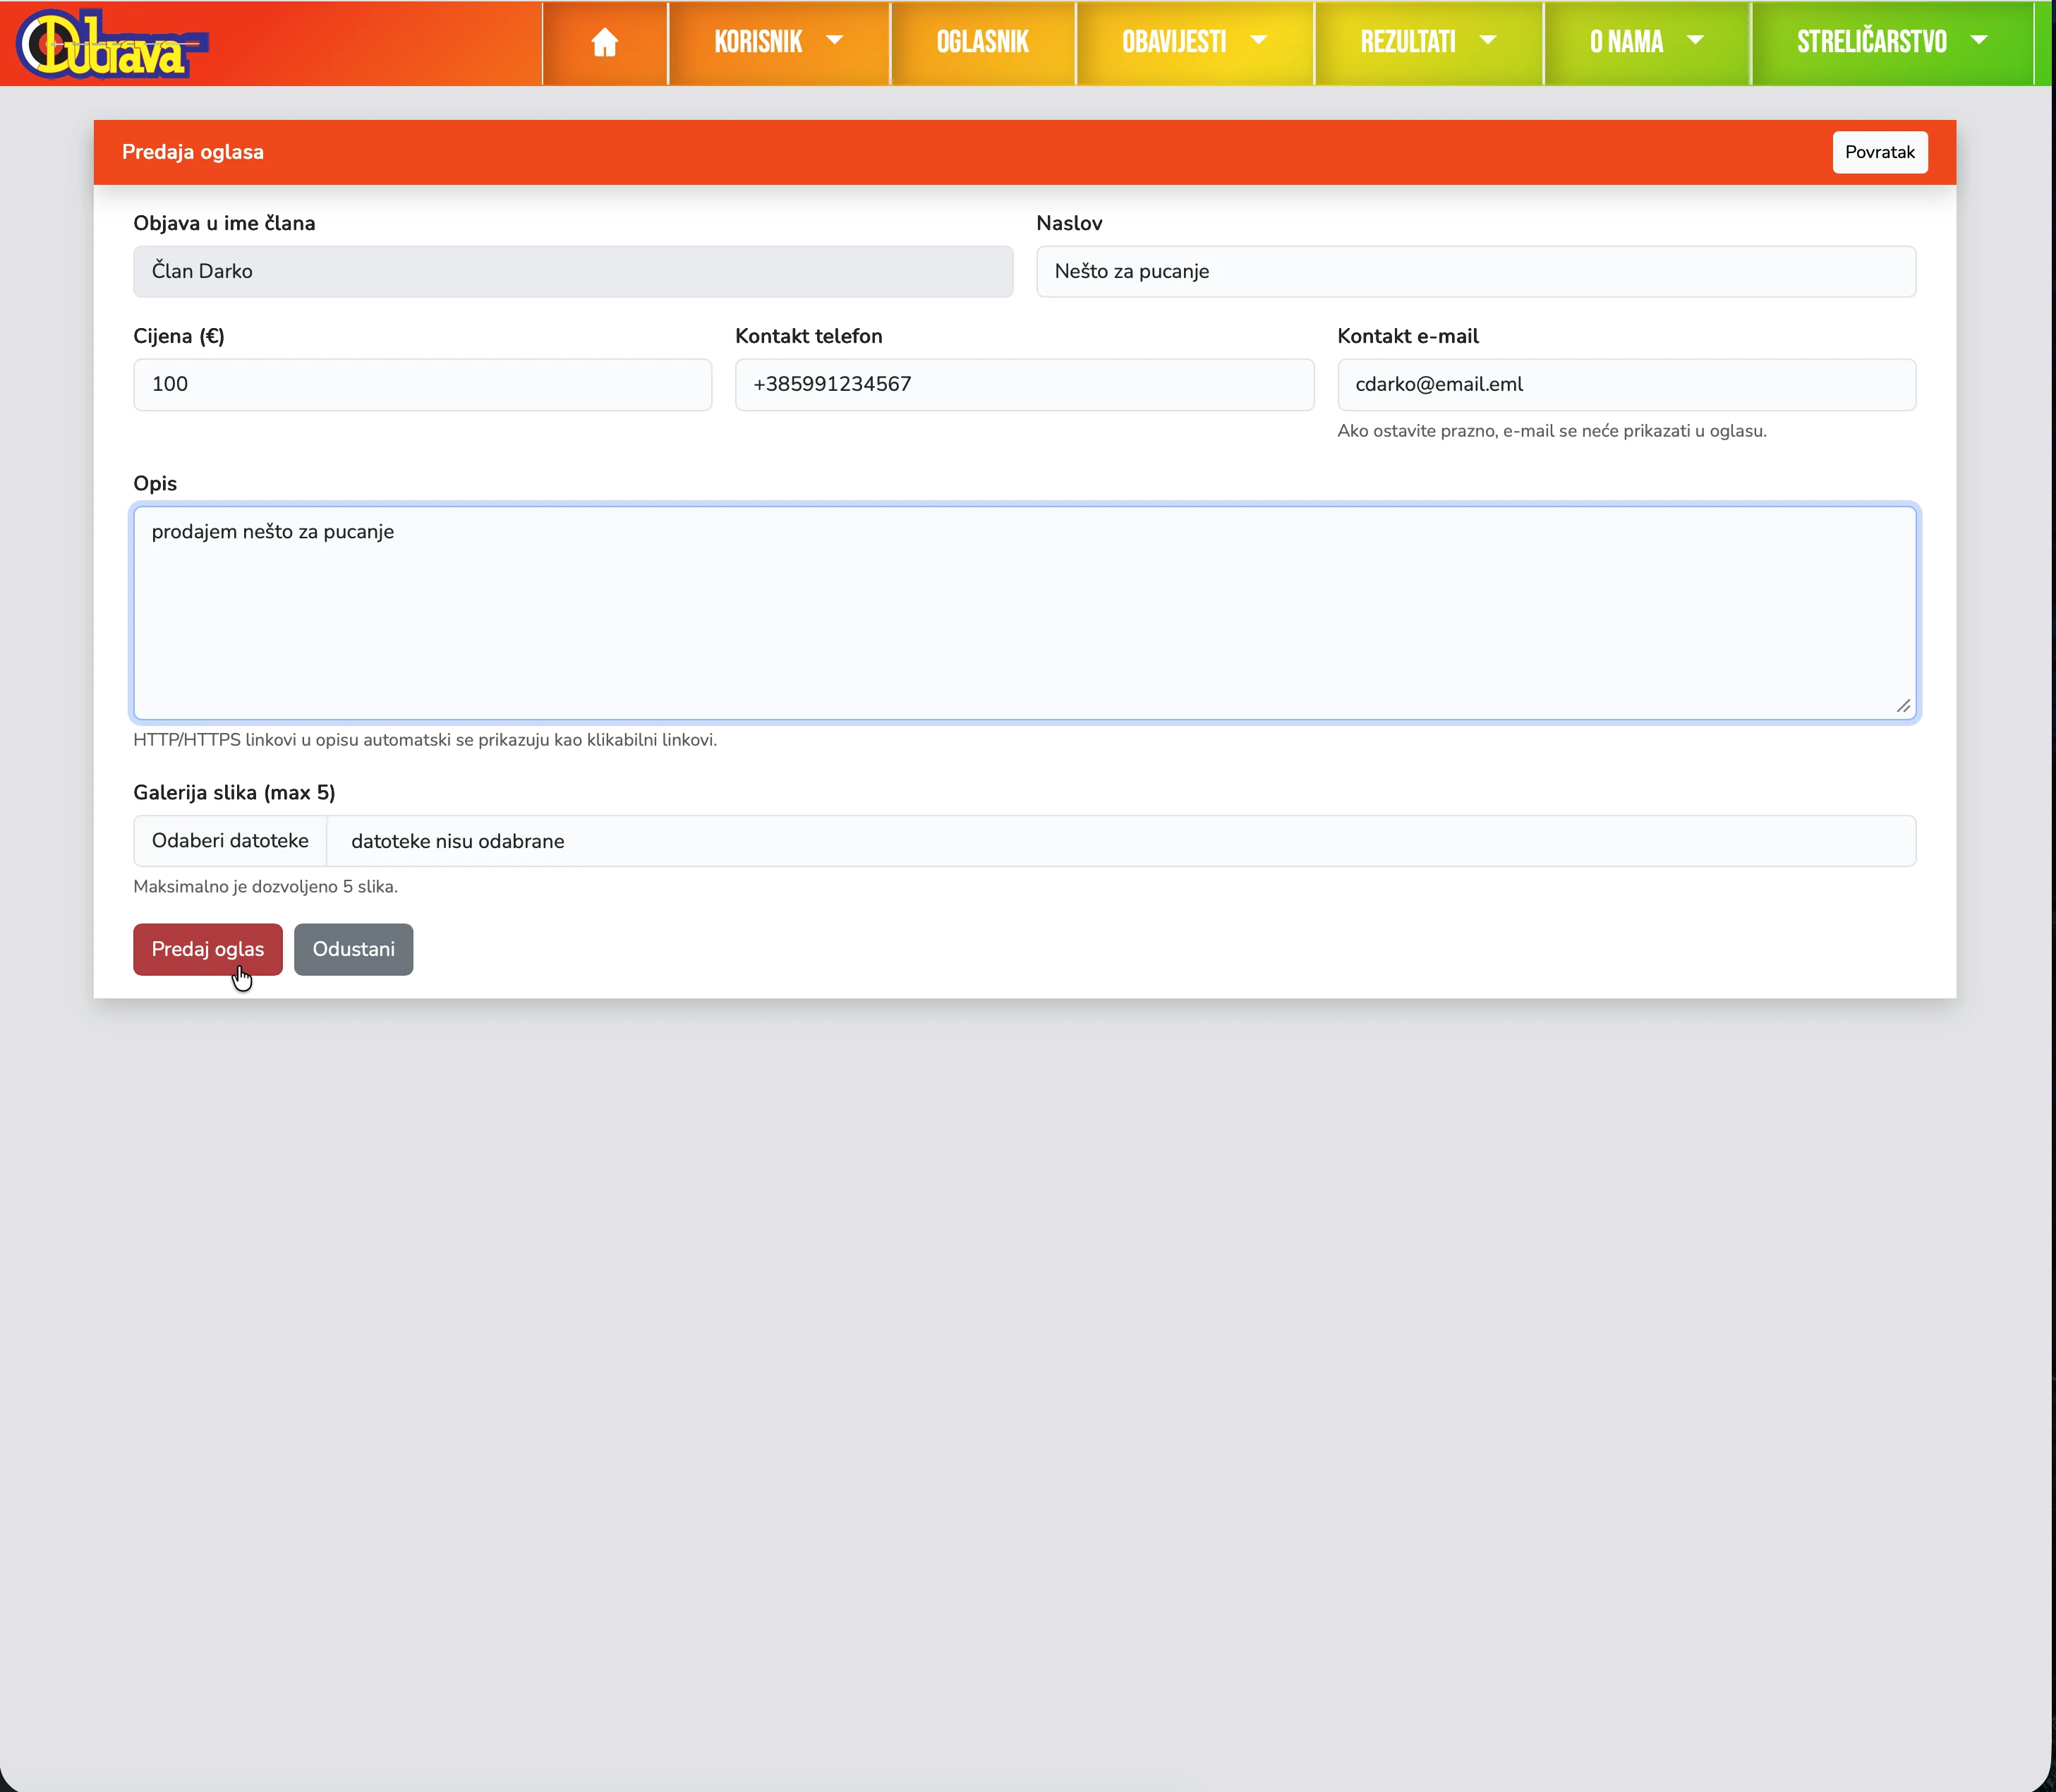Viewport: 2056px width, 1792px height.
Task: Click inside the Opis textarea
Action: click(1023, 612)
